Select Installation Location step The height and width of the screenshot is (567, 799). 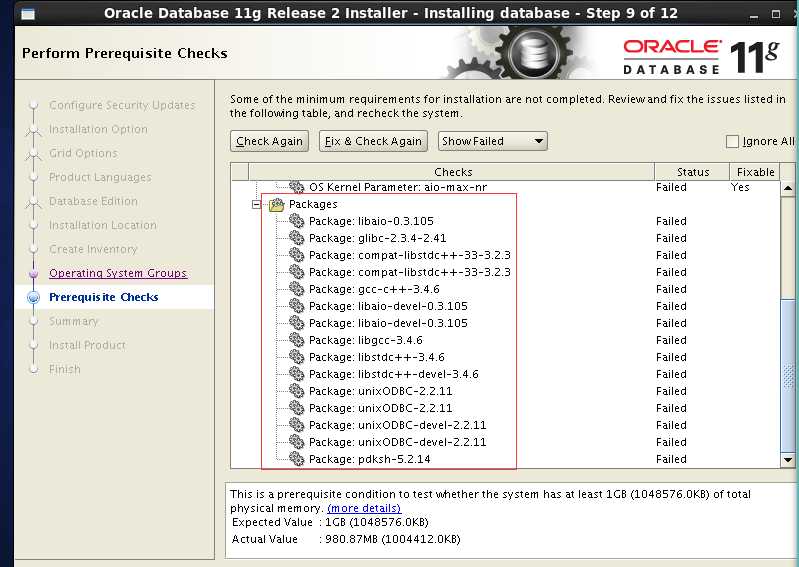click(102, 225)
